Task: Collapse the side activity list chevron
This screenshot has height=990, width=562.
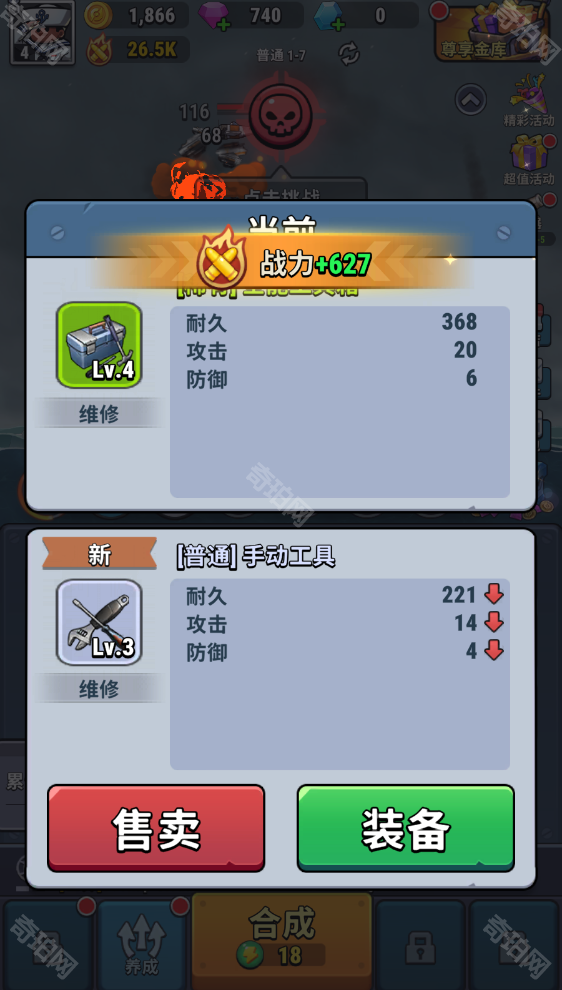Action: (x=470, y=99)
